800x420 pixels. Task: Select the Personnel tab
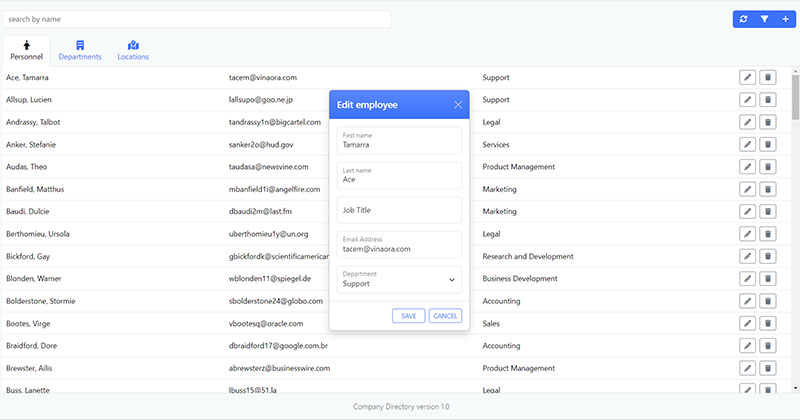[x=26, y=51]
